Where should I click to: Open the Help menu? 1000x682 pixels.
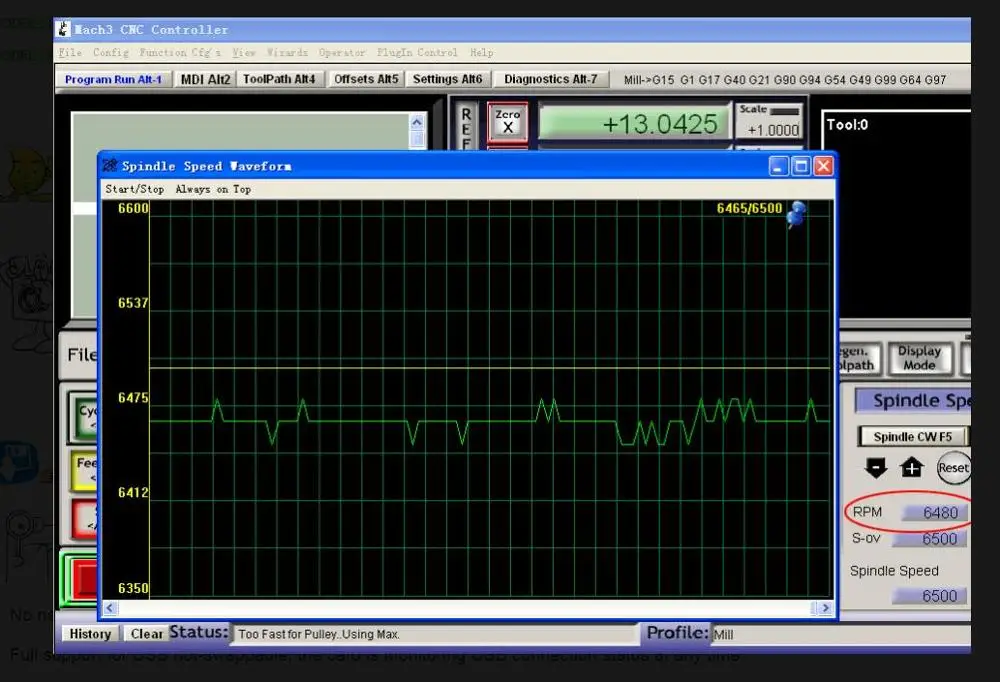click(x=482, y=52)
